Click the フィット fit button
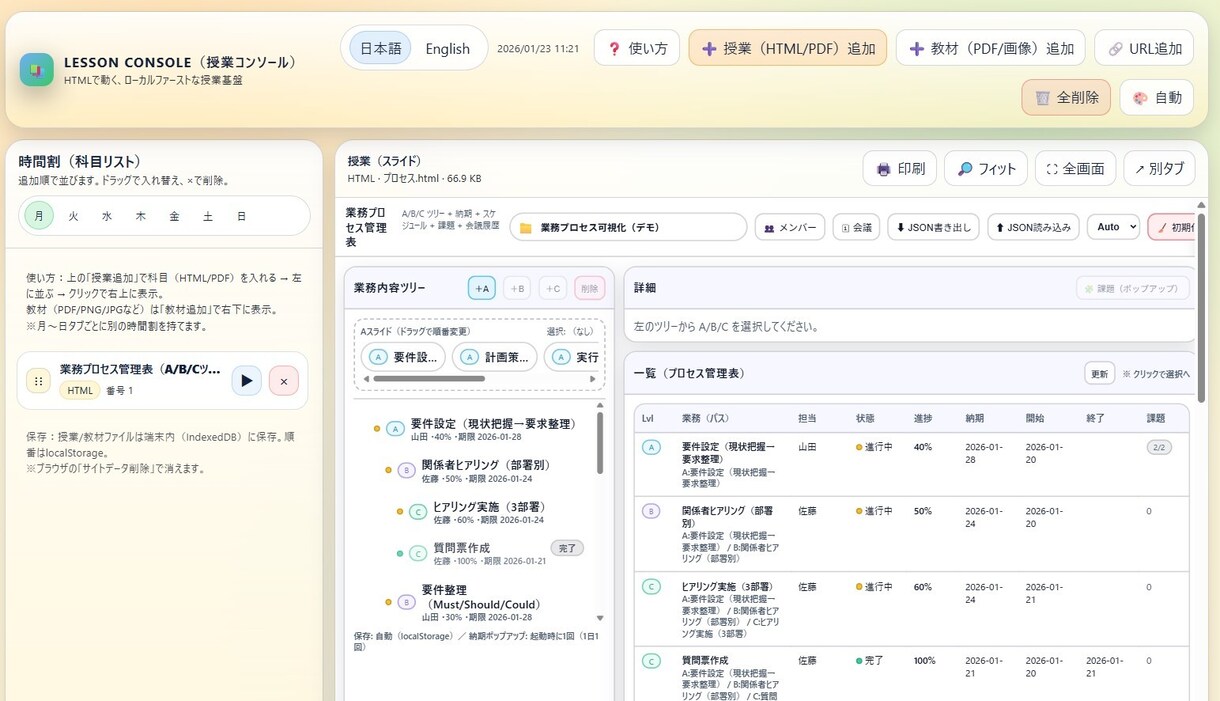The height and width of the screenshot is (701, 1220). [x=986, y=169]
